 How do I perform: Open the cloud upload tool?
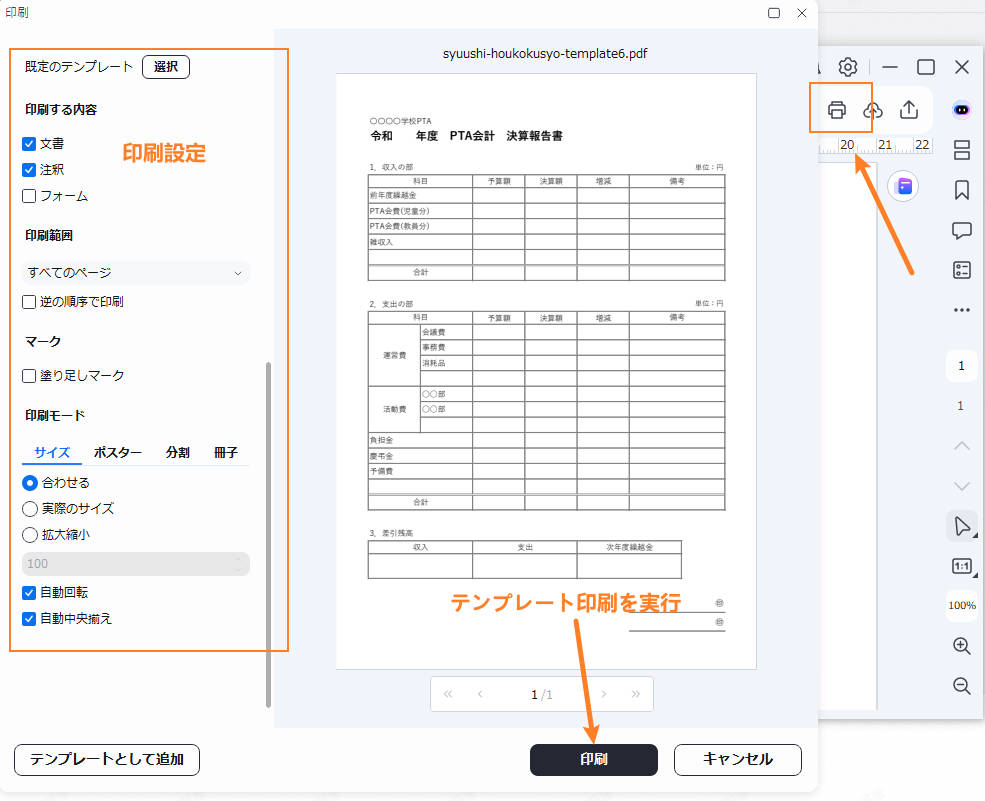pyautogui.click(x=874, y=109)
